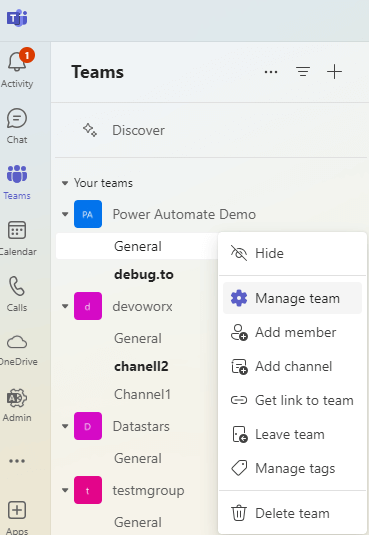The width and height of the screenshot is (369, 535).
Task: Click the Datastars team avatar
Action: click(x=88, y=426)
